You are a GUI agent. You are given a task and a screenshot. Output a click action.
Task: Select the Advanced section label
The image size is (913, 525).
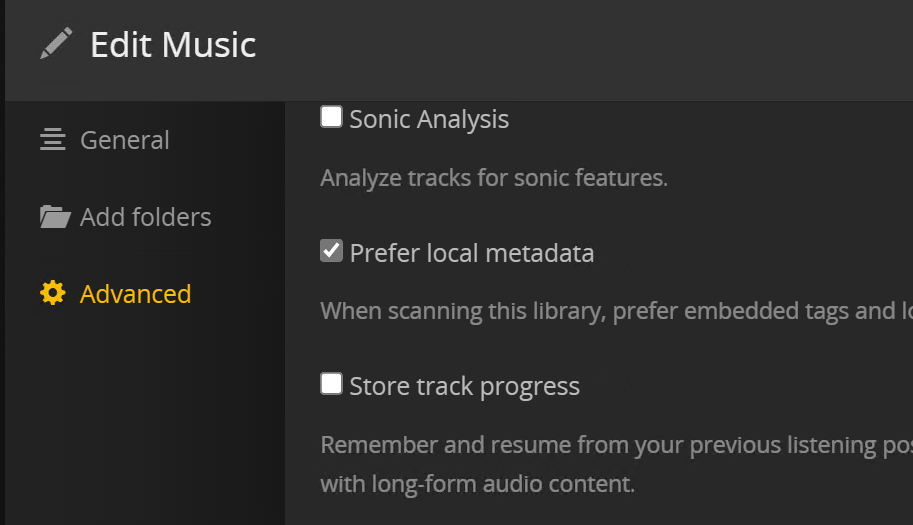135,294
